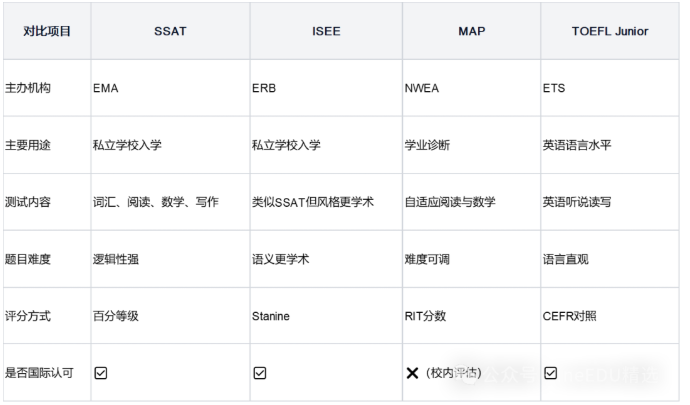Select the 题目难度 row label

(x=29, y=259)
